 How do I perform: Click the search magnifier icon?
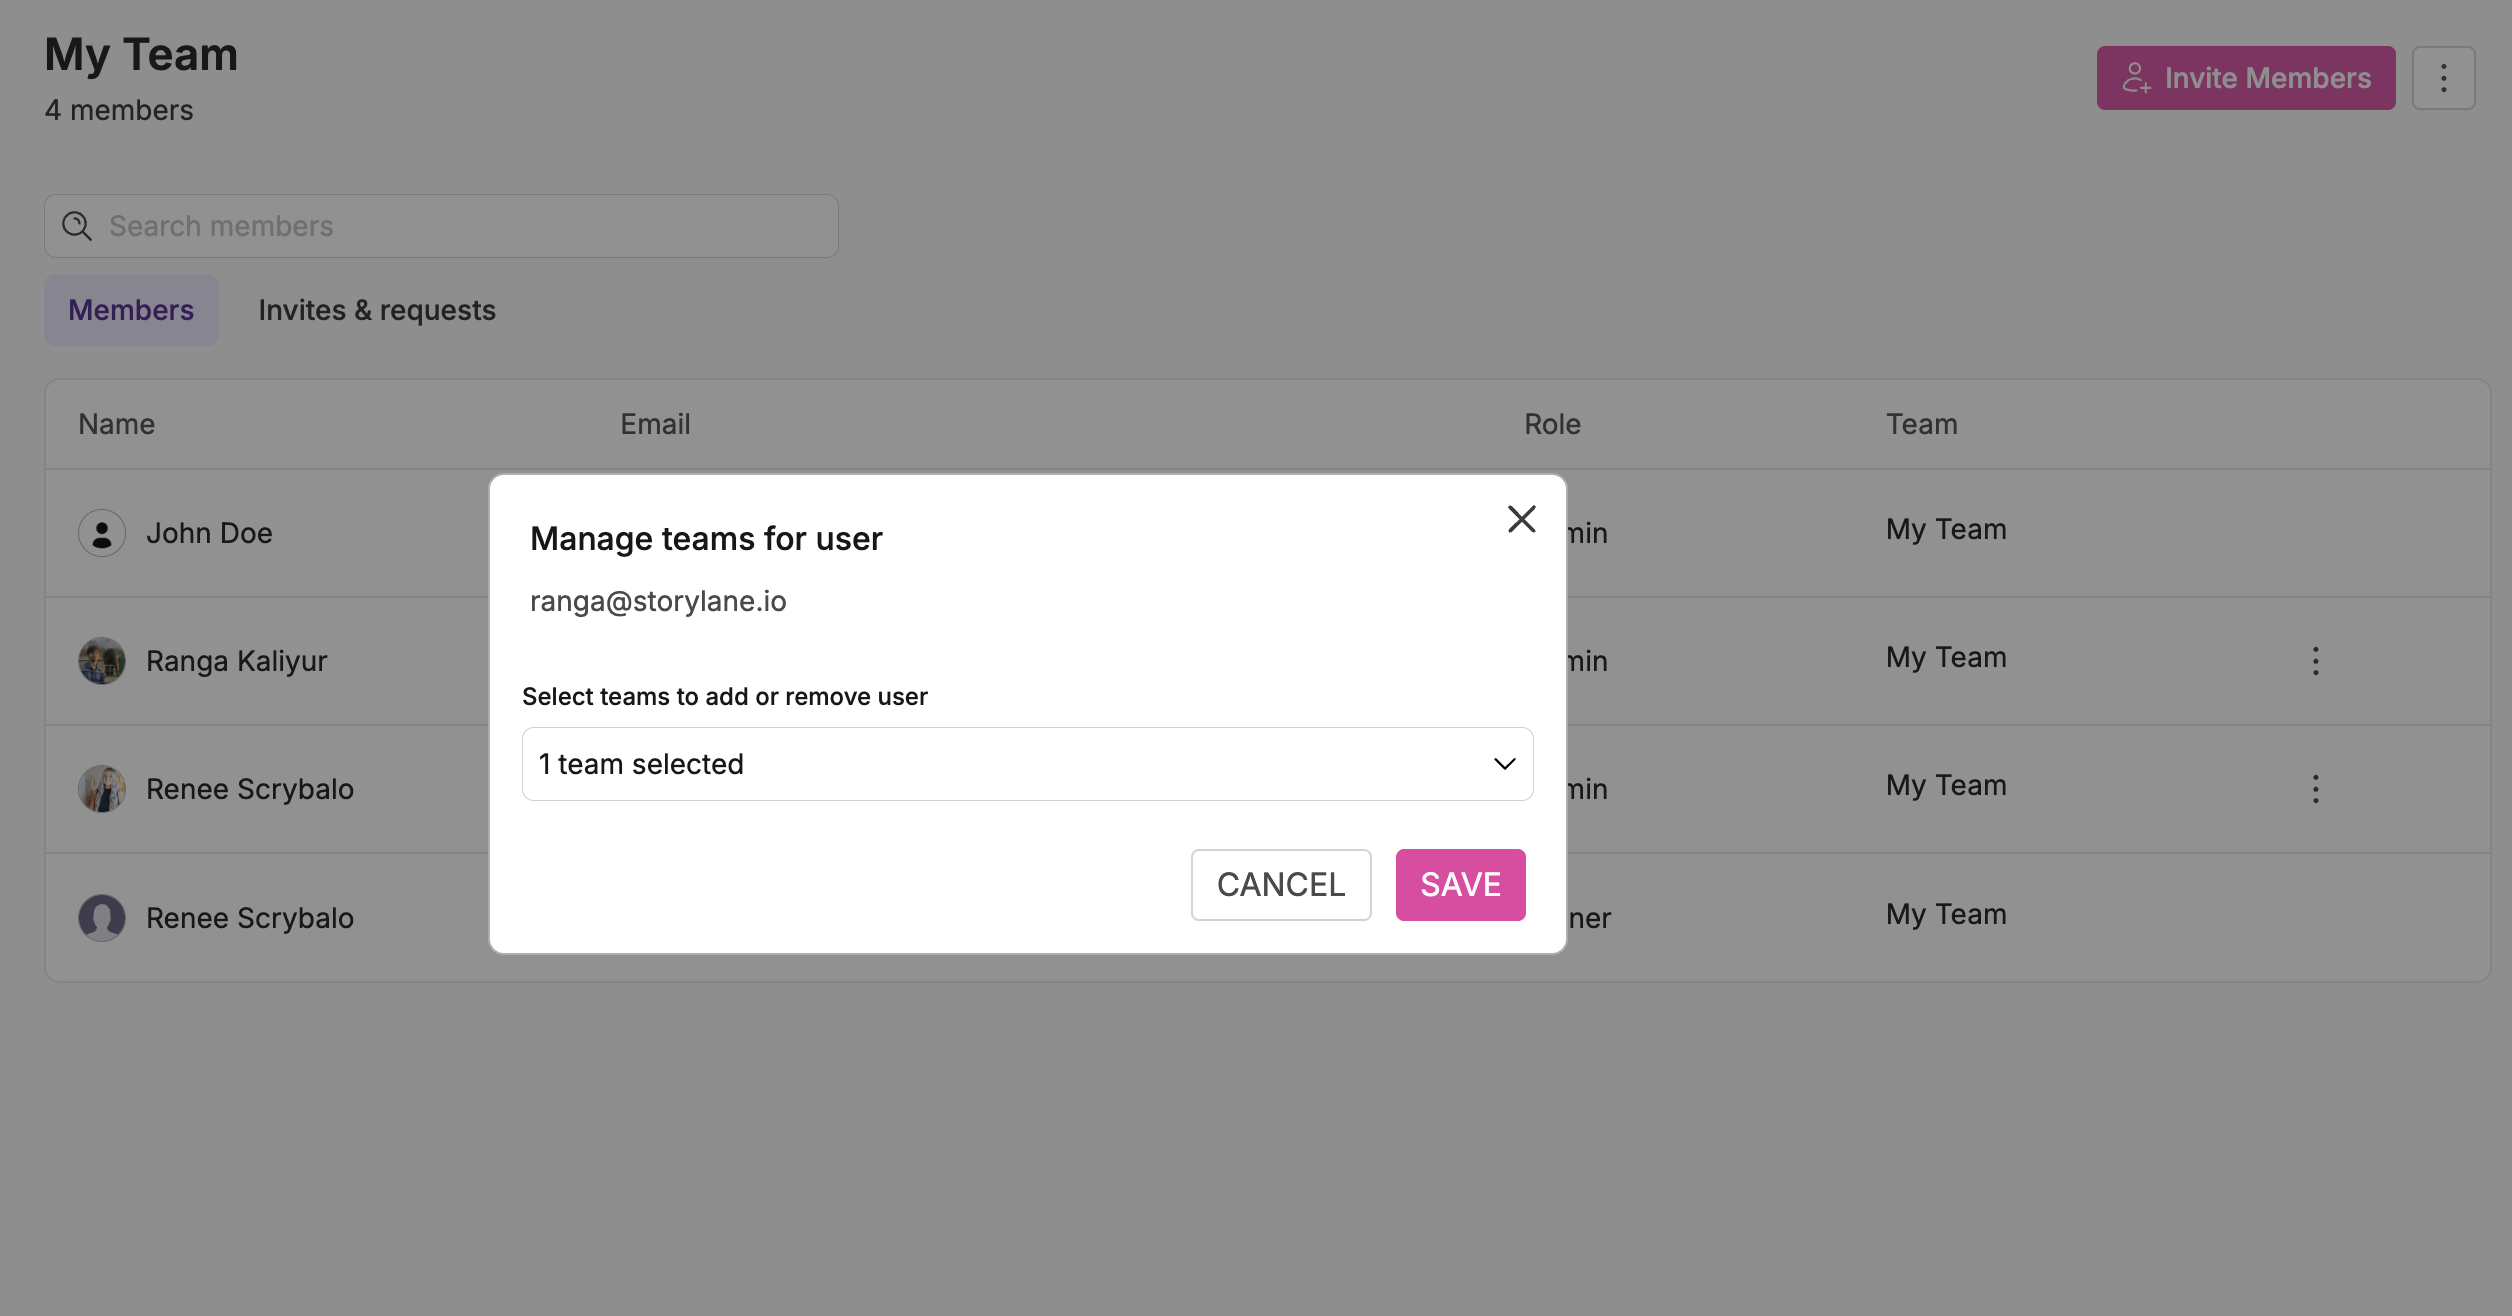point(77,226)
